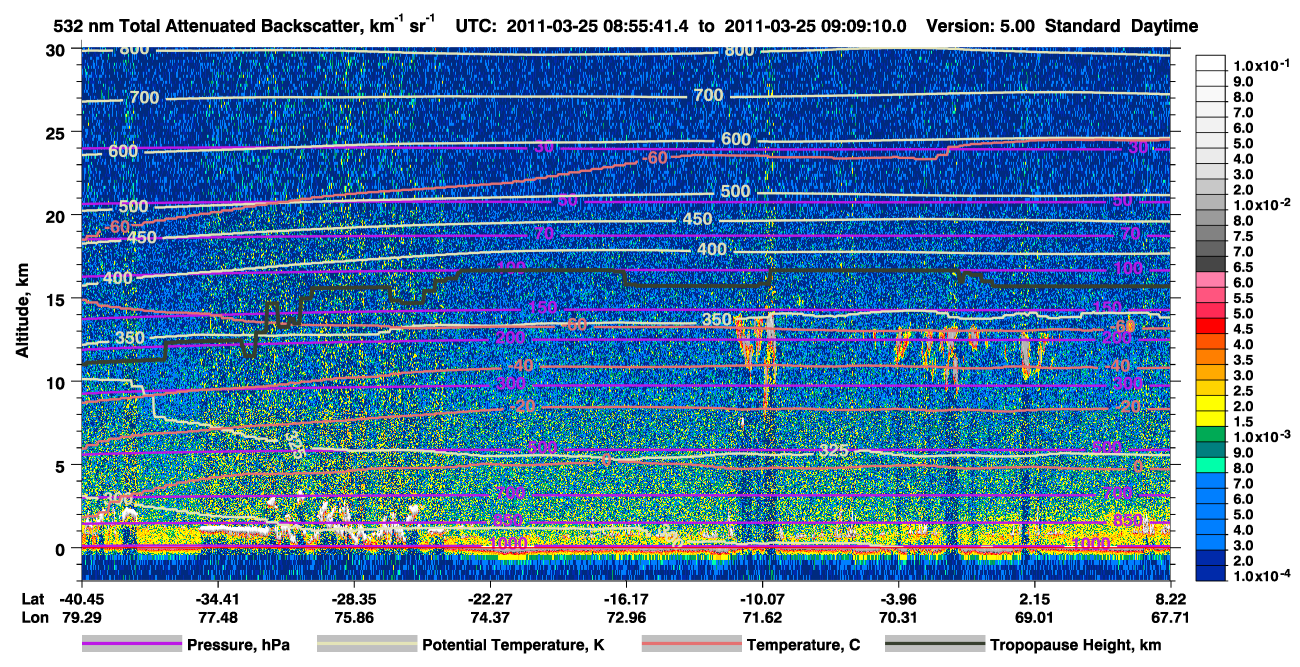Click the colorbar label 3.5
Viewport: 1300px width, 667px height.
[1242, 360]
